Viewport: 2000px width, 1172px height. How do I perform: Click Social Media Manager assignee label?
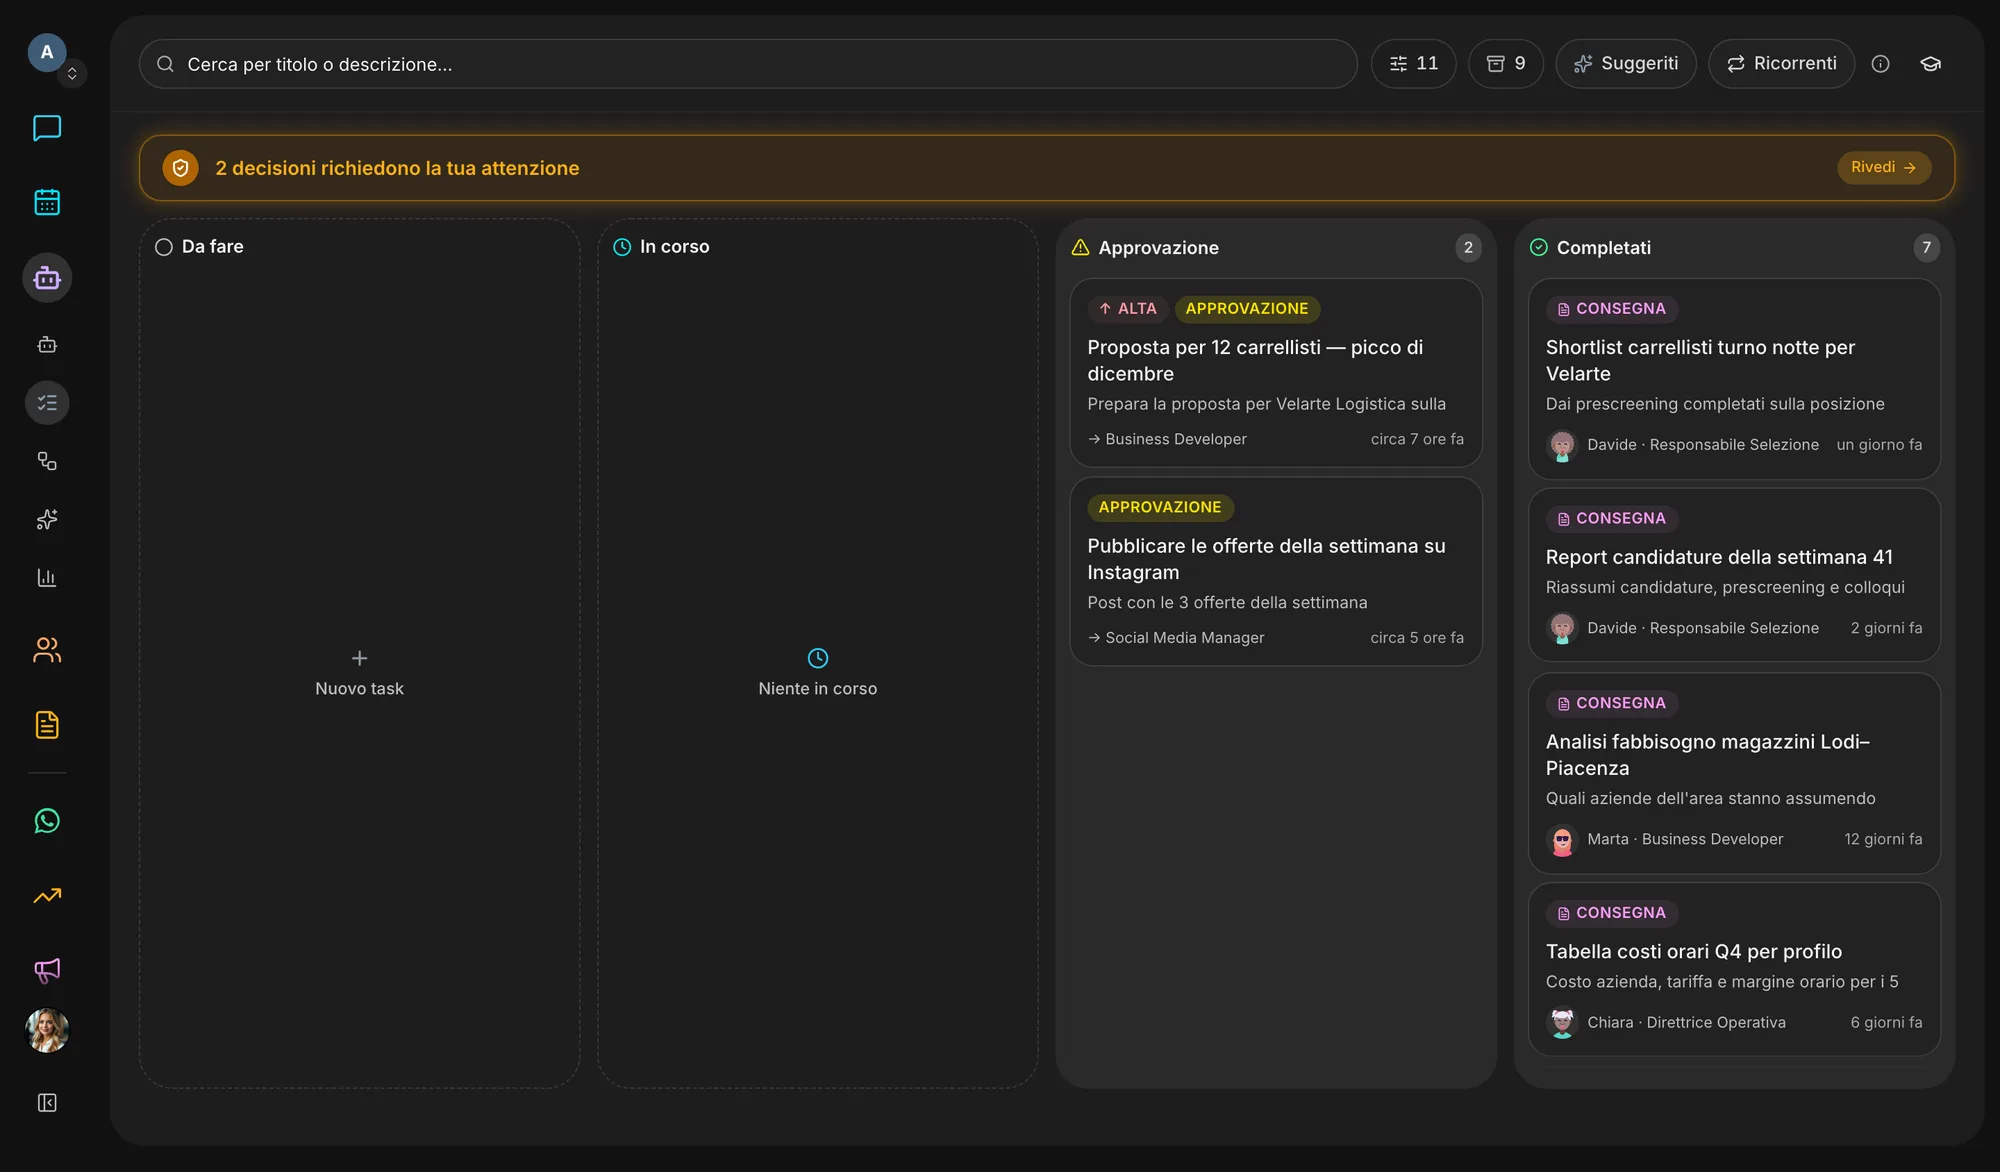point(1176,638)
